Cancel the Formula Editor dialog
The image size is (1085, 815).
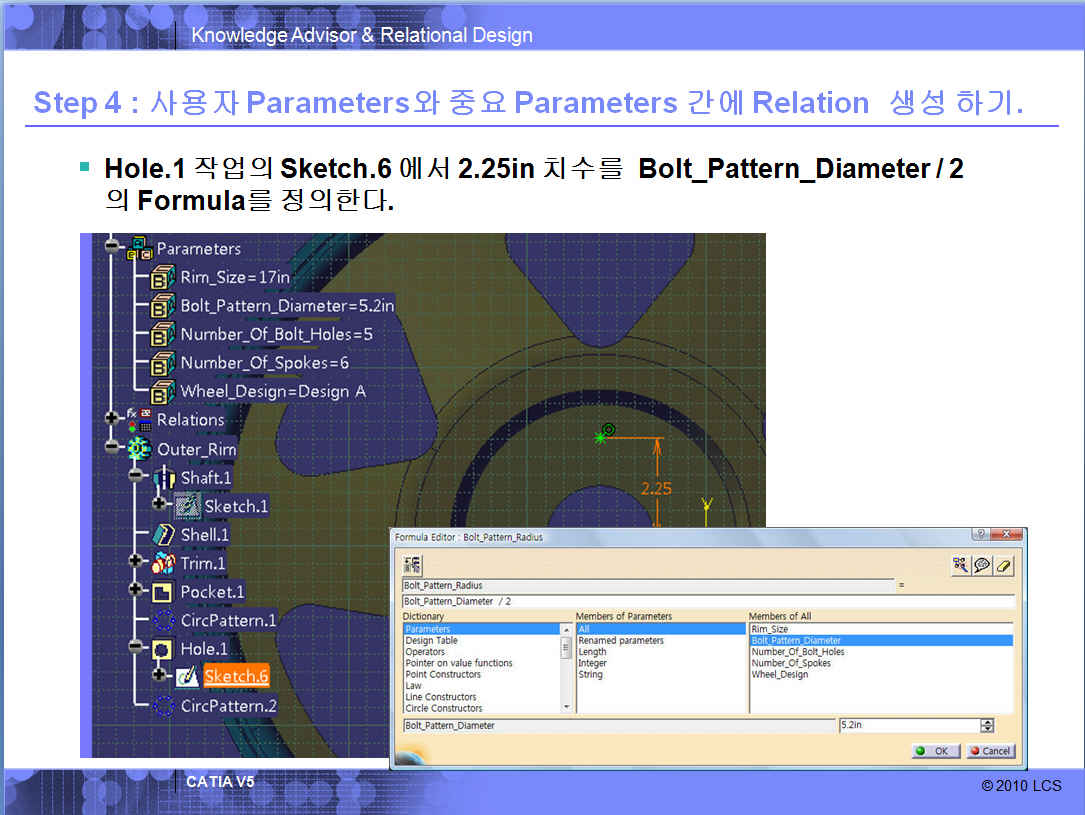[990, 751]
